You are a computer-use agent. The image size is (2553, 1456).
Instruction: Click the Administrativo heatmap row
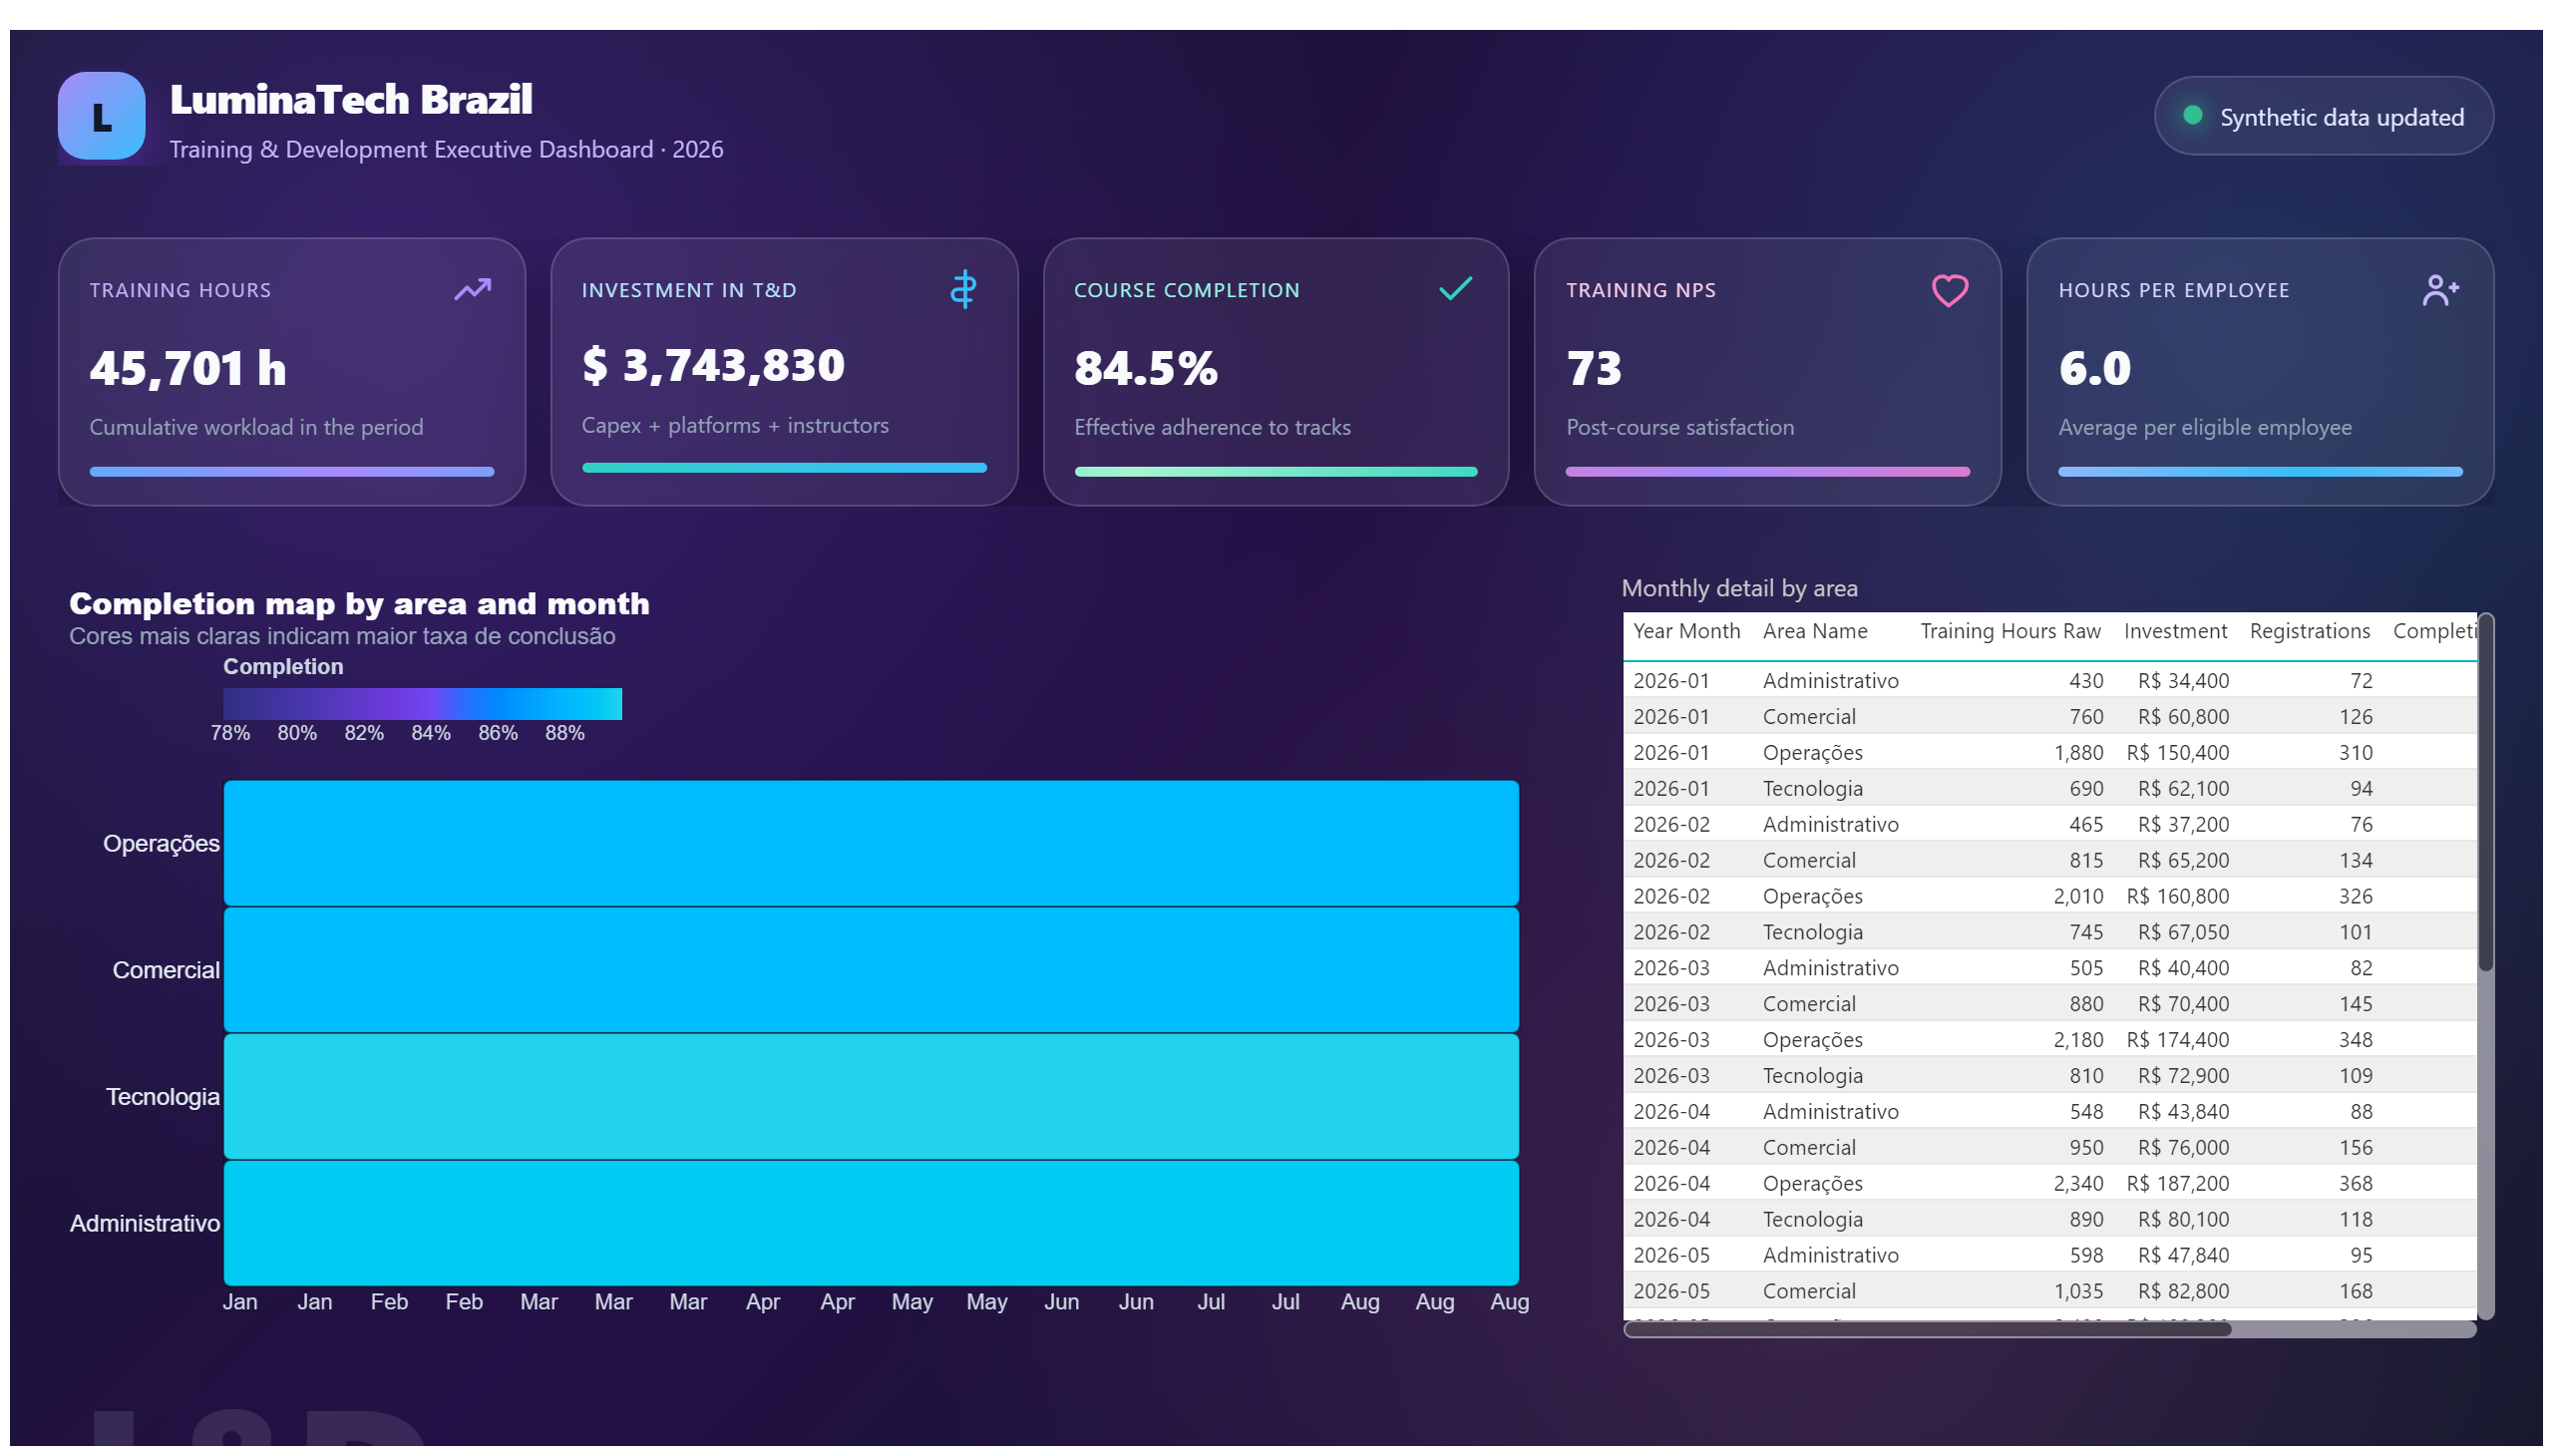(x=871, y=1223)
